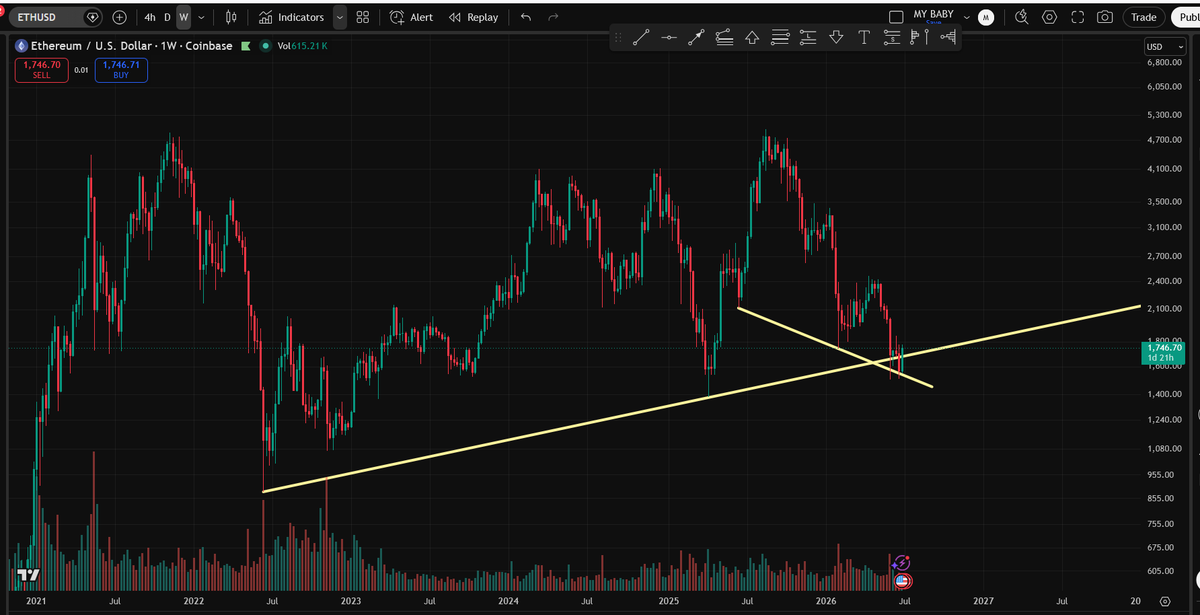Click the TradingView logo at chart bottom-left
Screen dimensions: 1200x615
pyautogui.click(x=27, y=576)
